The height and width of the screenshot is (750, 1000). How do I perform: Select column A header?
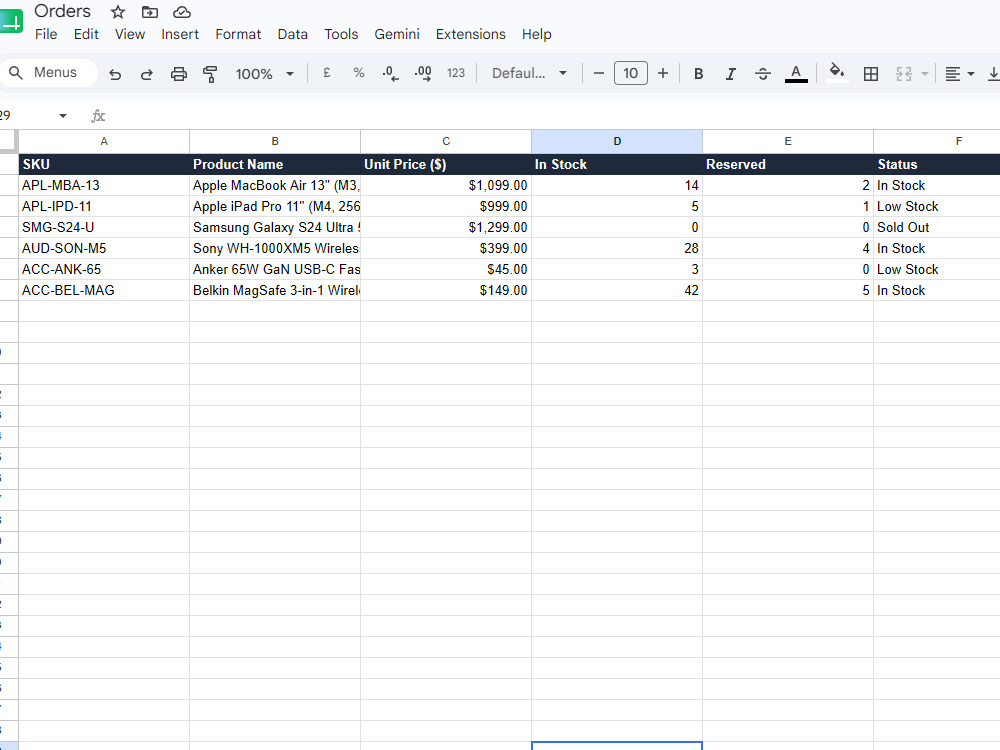tap(104, 142)
